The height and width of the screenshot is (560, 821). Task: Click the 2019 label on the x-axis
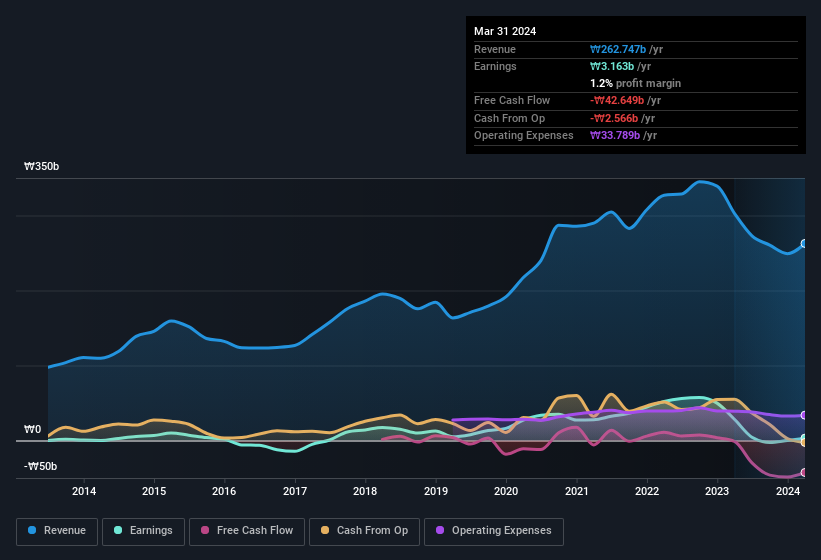coord(436,491)
